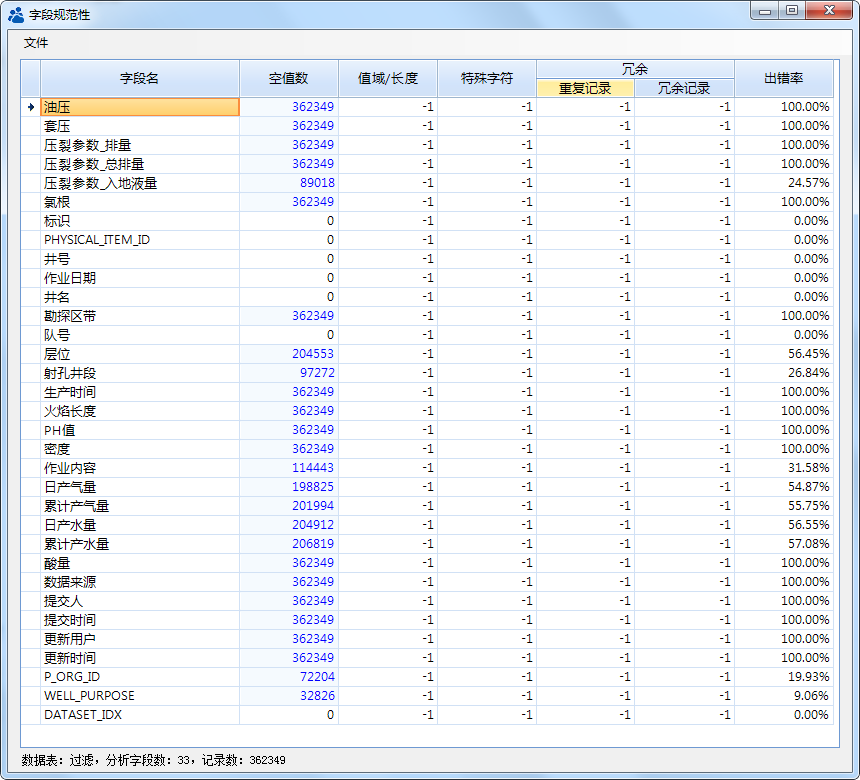Open null count link 72204
The width and height of the screenshot is (860, 780).
[x=317, y=677]
